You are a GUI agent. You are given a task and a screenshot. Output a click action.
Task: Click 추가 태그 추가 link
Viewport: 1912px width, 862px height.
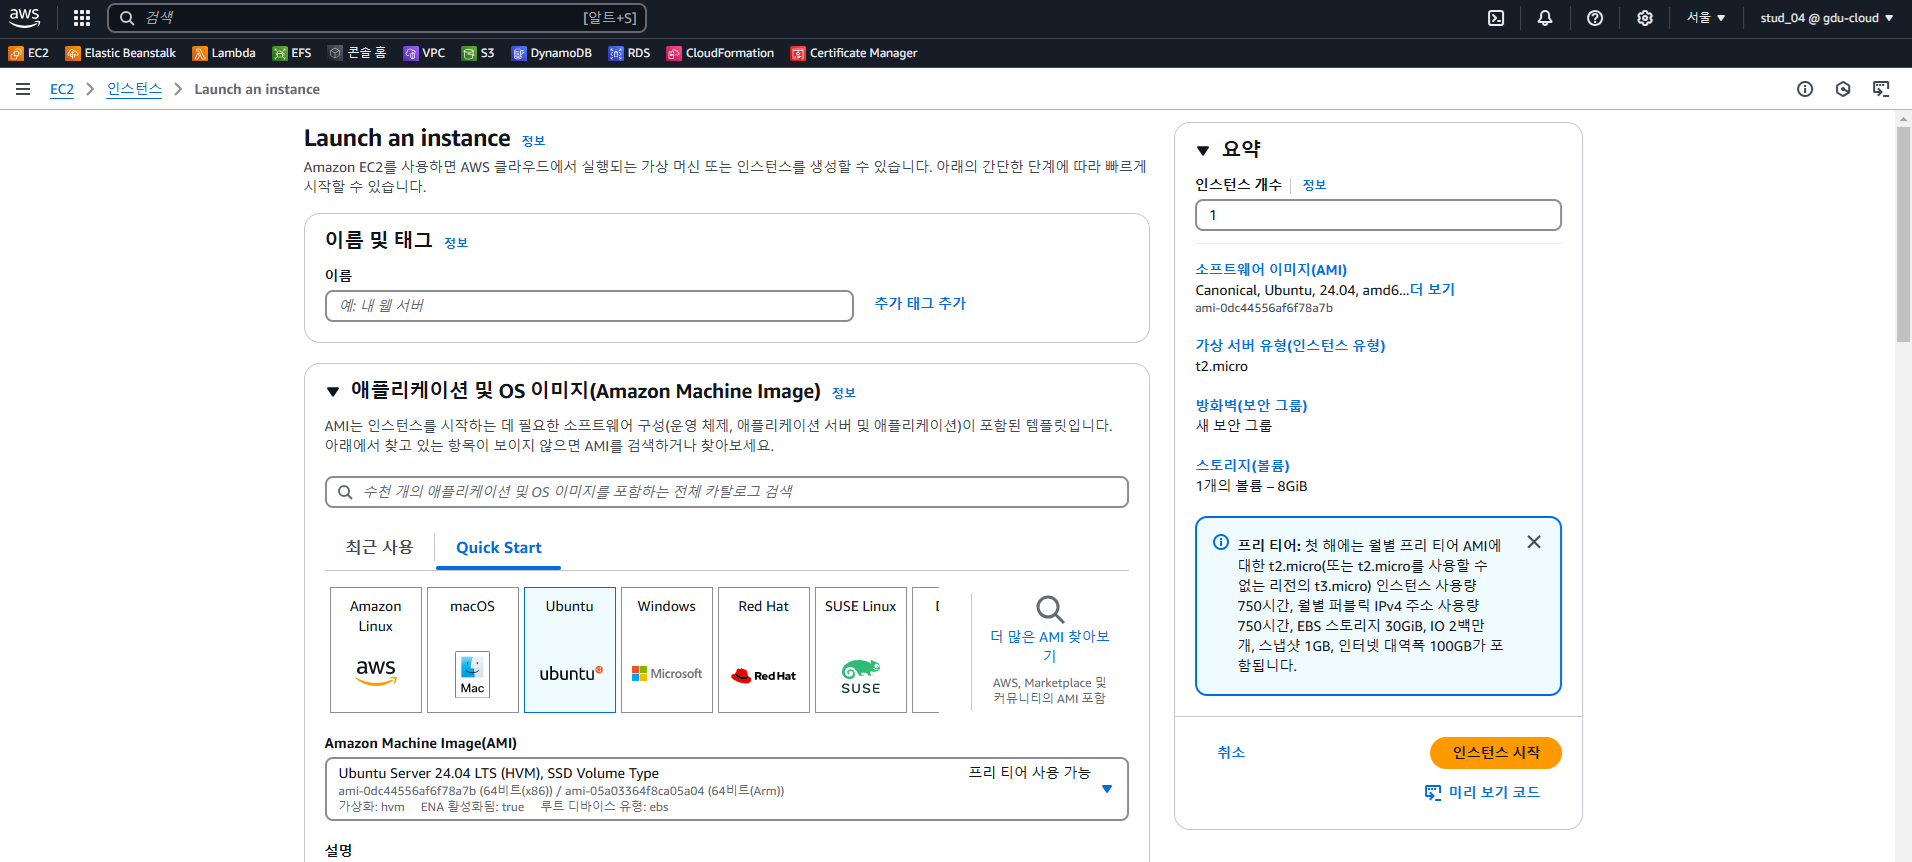point(920,303)
